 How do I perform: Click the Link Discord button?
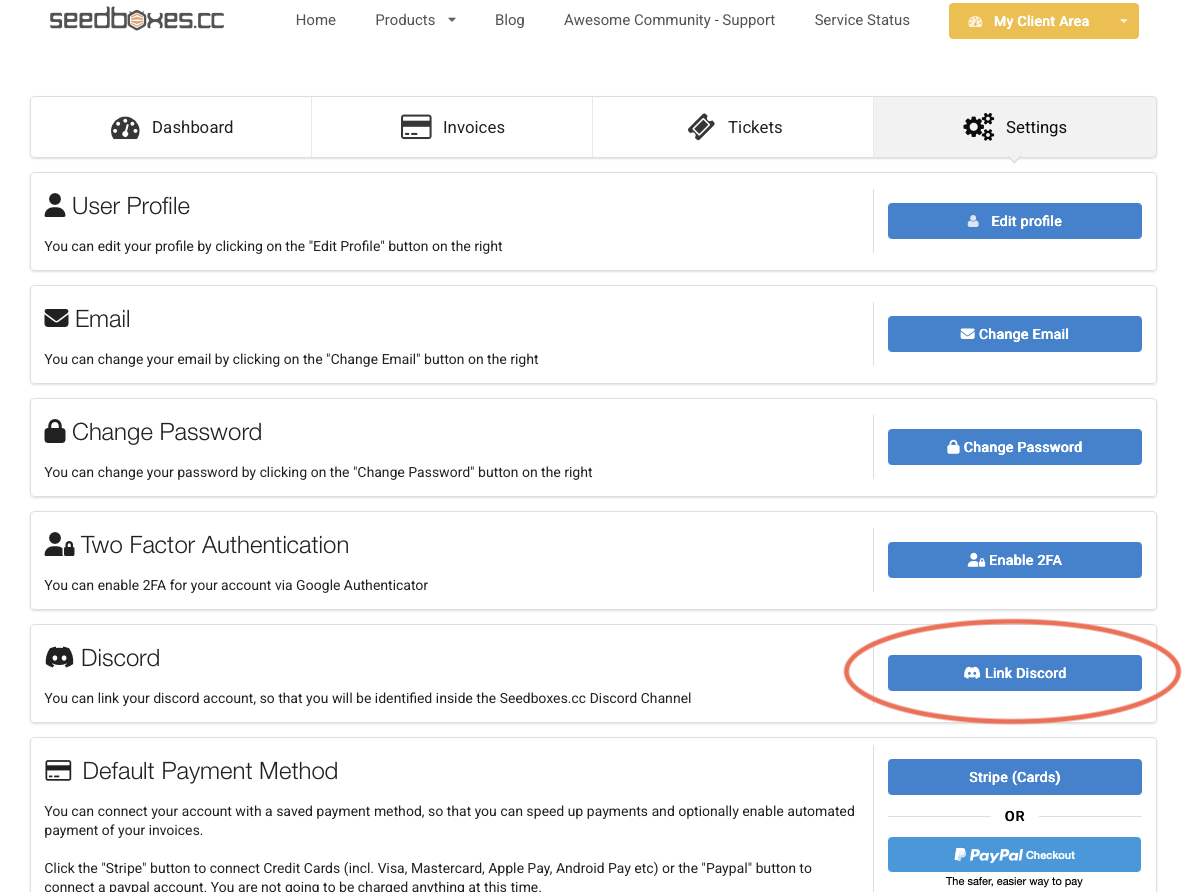click(x=1014, y=673)
